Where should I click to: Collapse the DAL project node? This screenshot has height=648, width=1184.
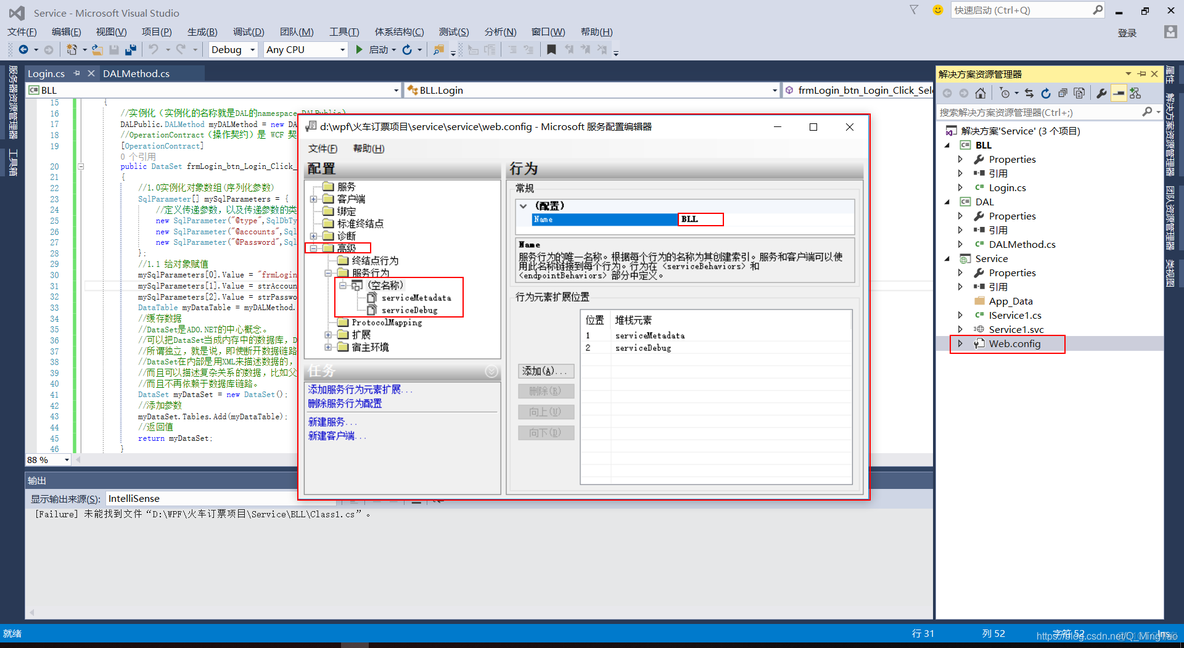tap(948, 202)
